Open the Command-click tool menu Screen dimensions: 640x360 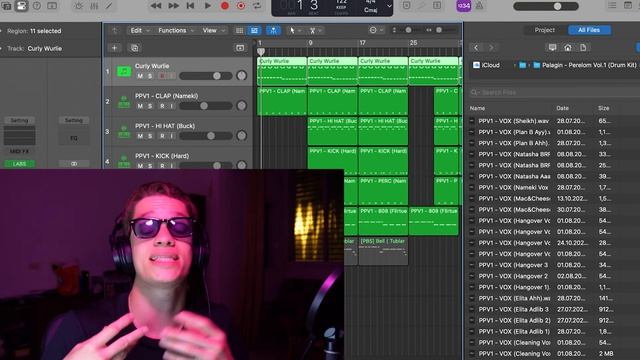pos(316,31)
